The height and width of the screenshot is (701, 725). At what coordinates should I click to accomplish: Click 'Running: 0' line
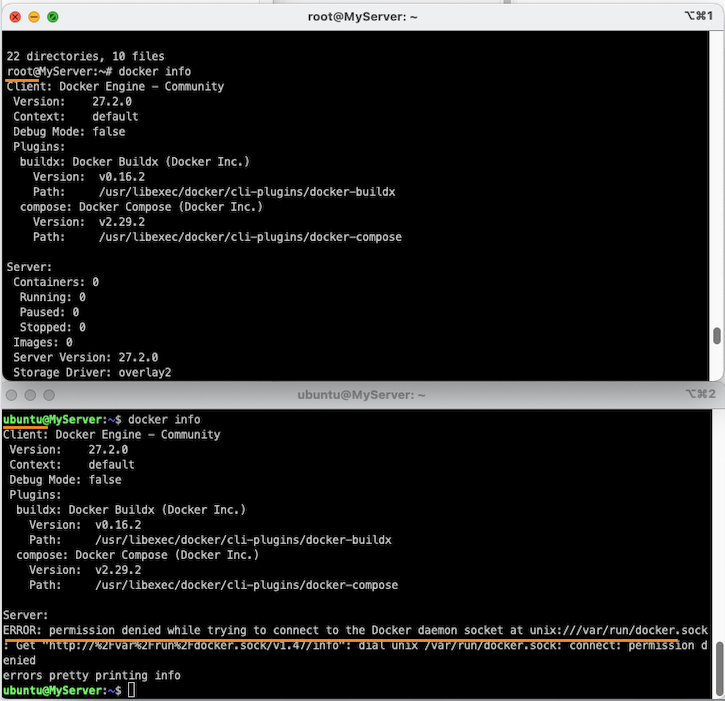(52, 297)
